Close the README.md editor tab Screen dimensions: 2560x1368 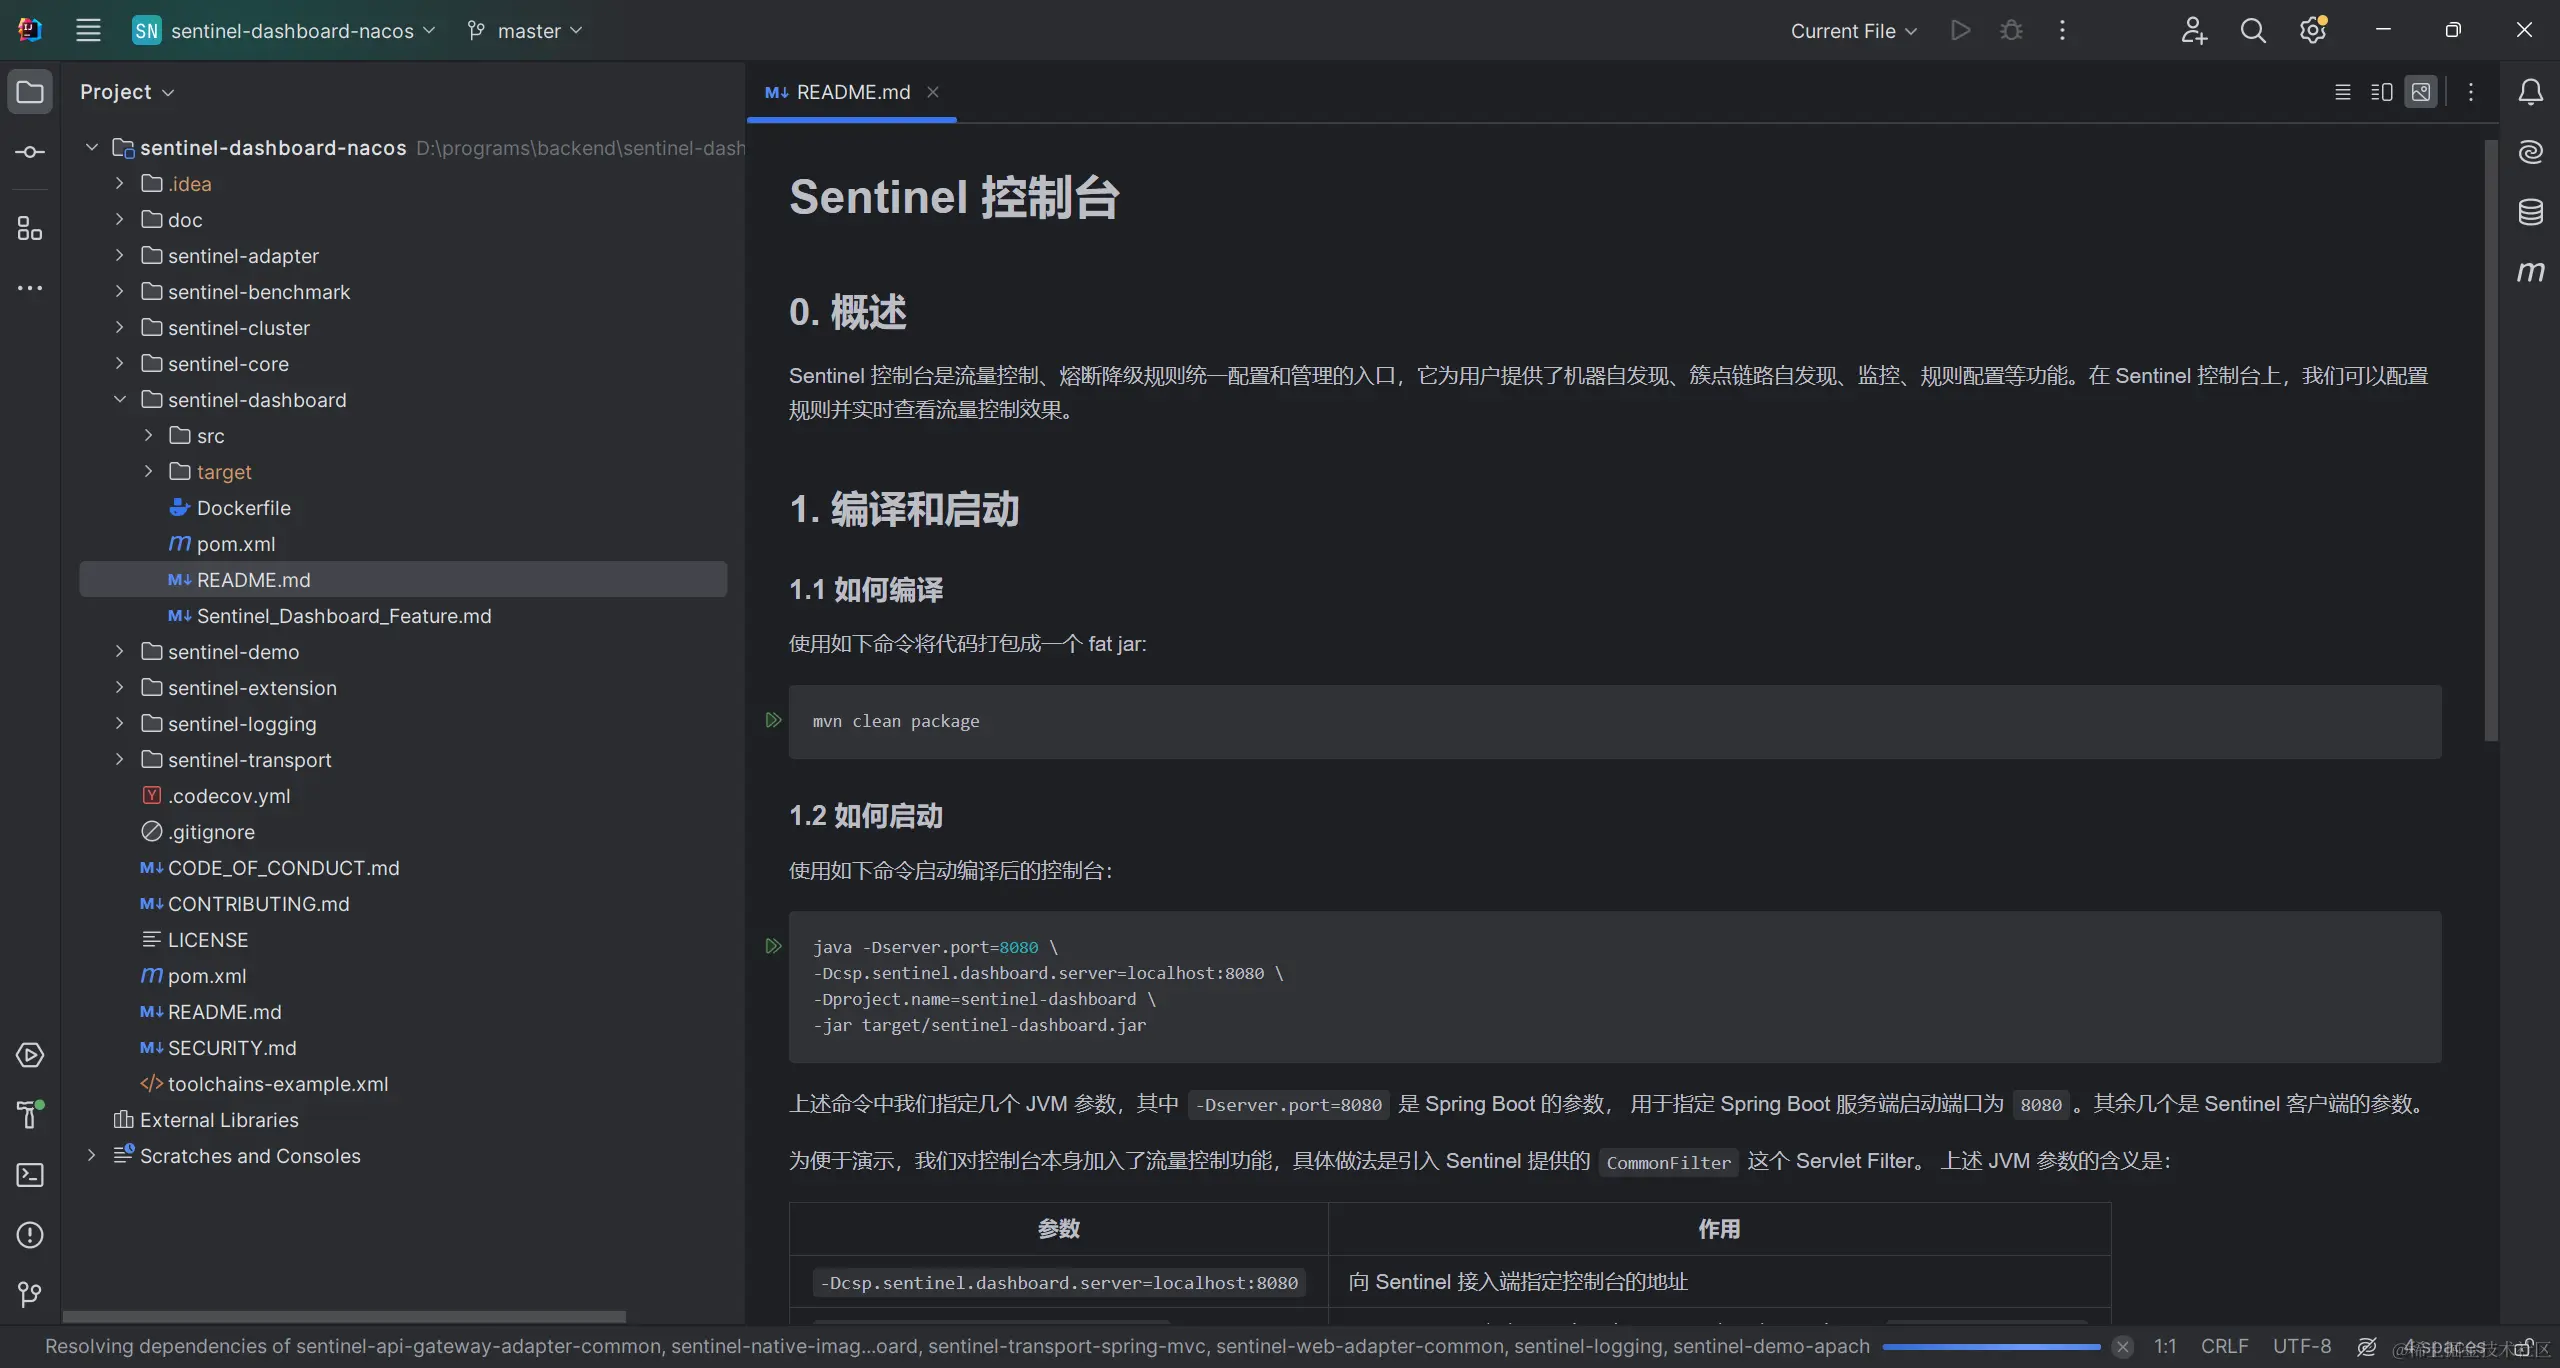click(x=933, y=92)
